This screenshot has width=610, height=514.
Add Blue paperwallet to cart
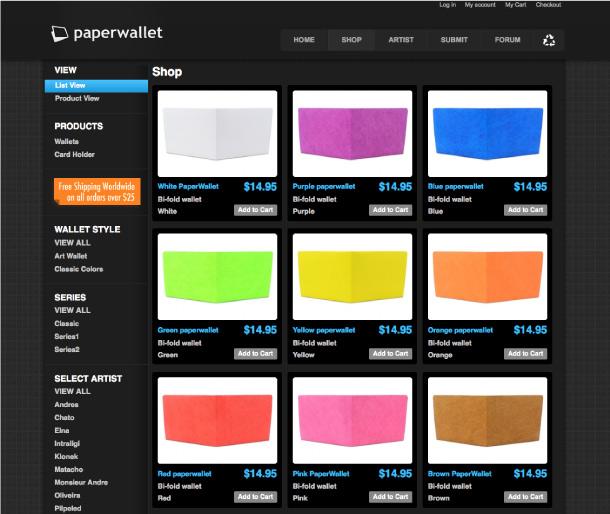[x=526, y=210]
